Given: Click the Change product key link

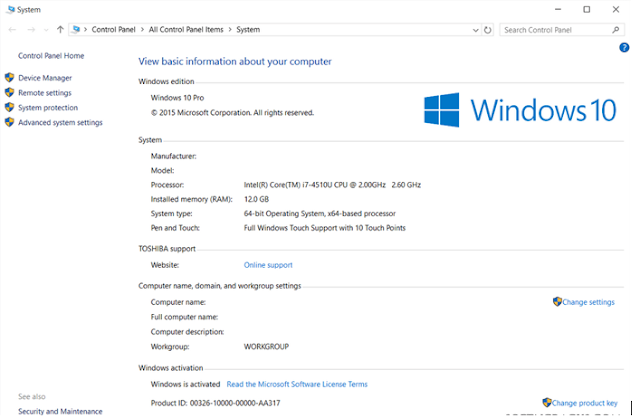Looking at the screenshot, I should click(584, 403).
